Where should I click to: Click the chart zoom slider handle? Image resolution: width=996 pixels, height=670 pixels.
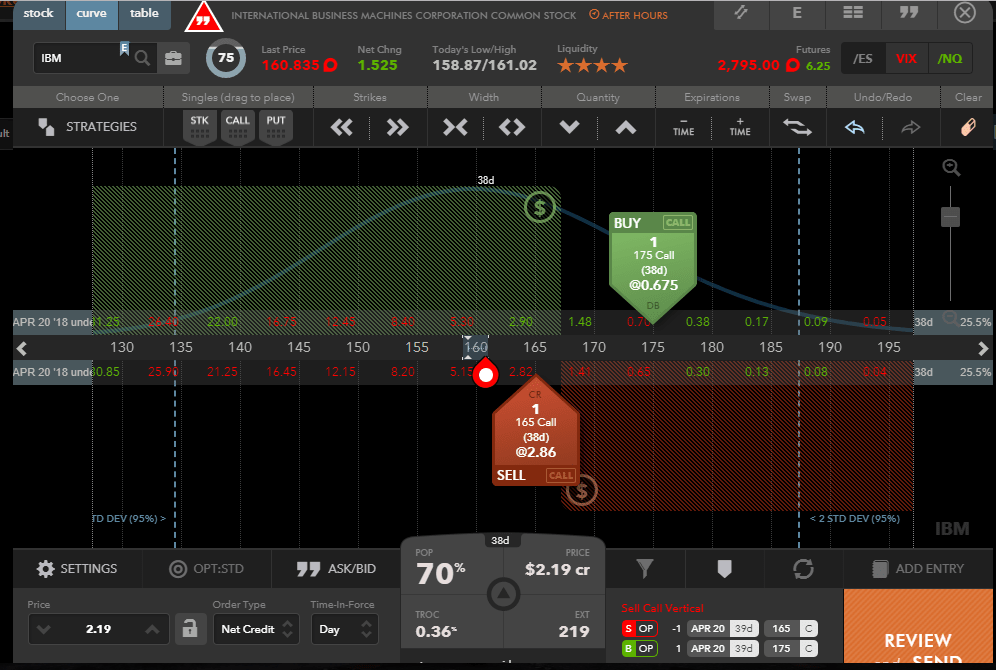951,216
